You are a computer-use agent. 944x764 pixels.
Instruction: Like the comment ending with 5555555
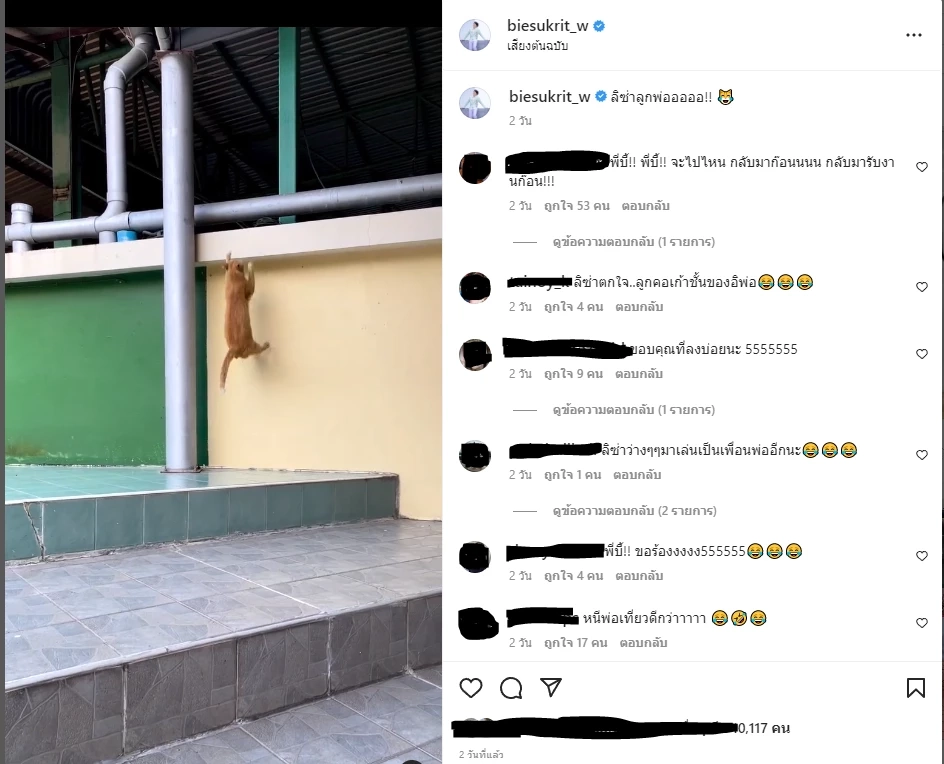tap(922, 354)
